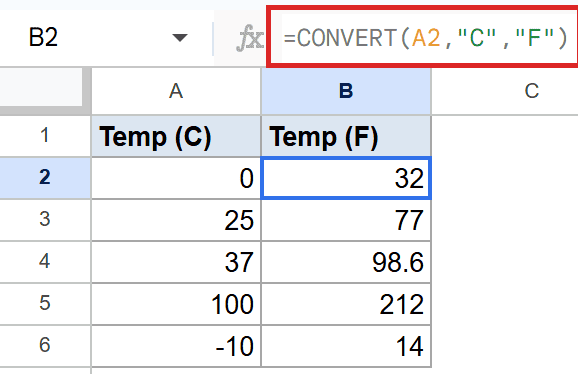Click empty cell C2
578x374 pixels.
pos(505,178)
